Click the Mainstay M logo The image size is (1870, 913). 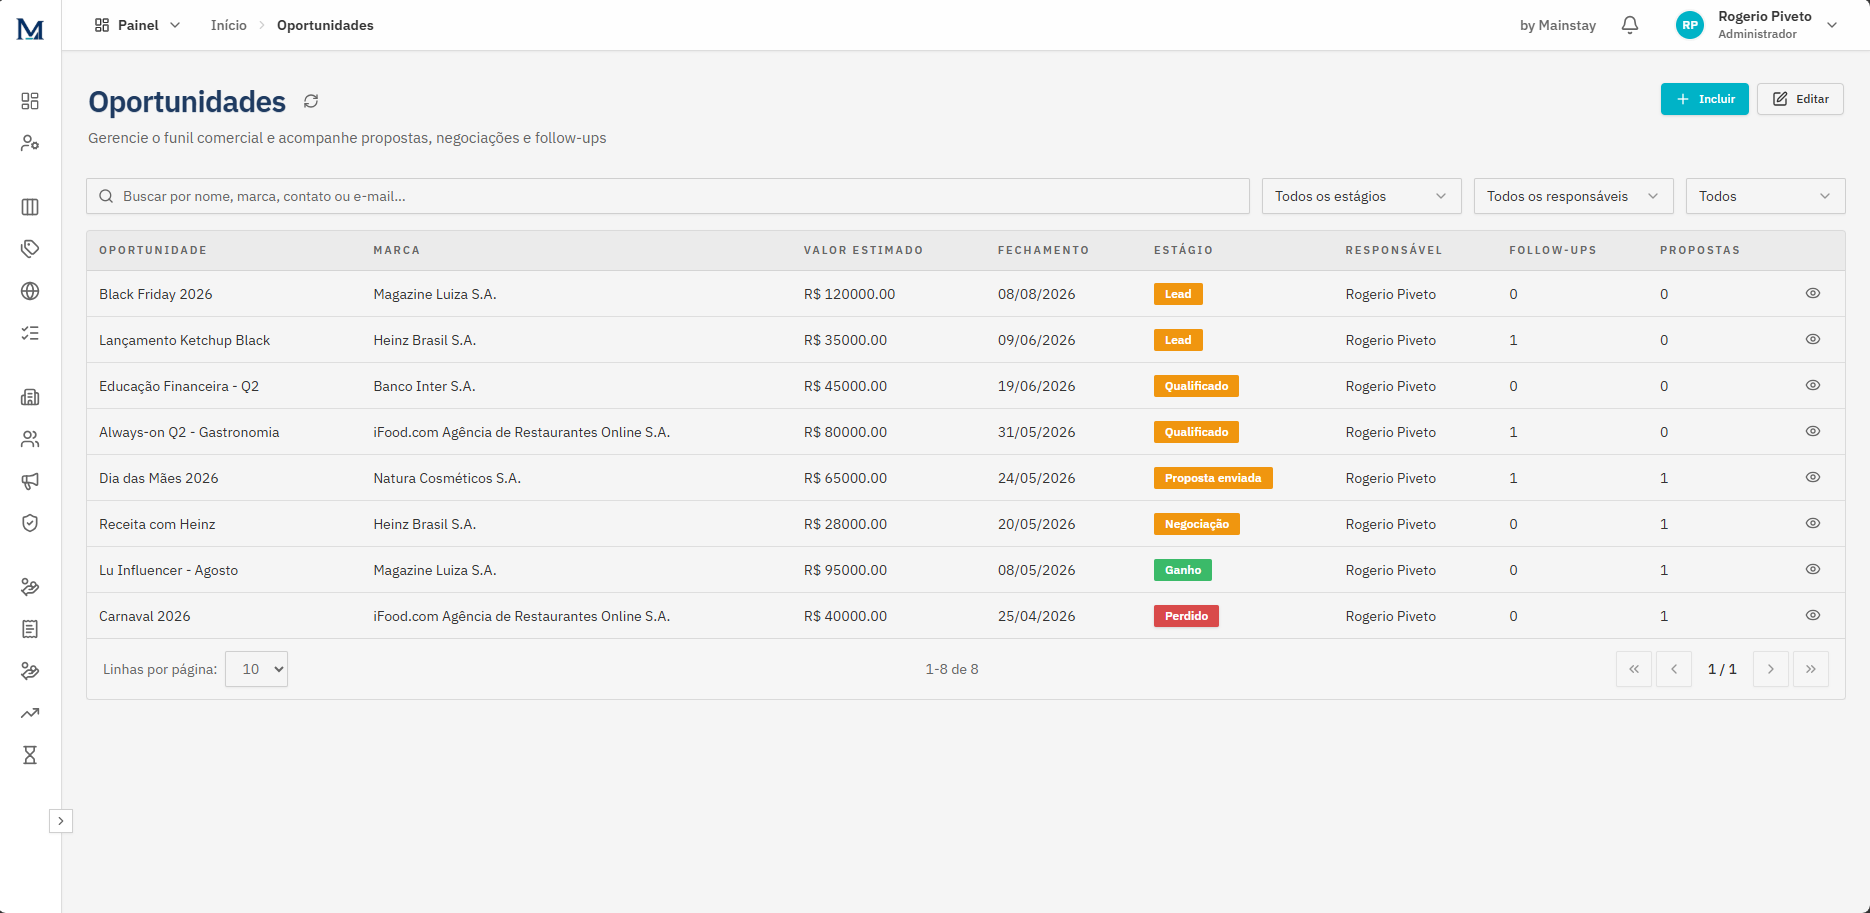coord(30,29)
